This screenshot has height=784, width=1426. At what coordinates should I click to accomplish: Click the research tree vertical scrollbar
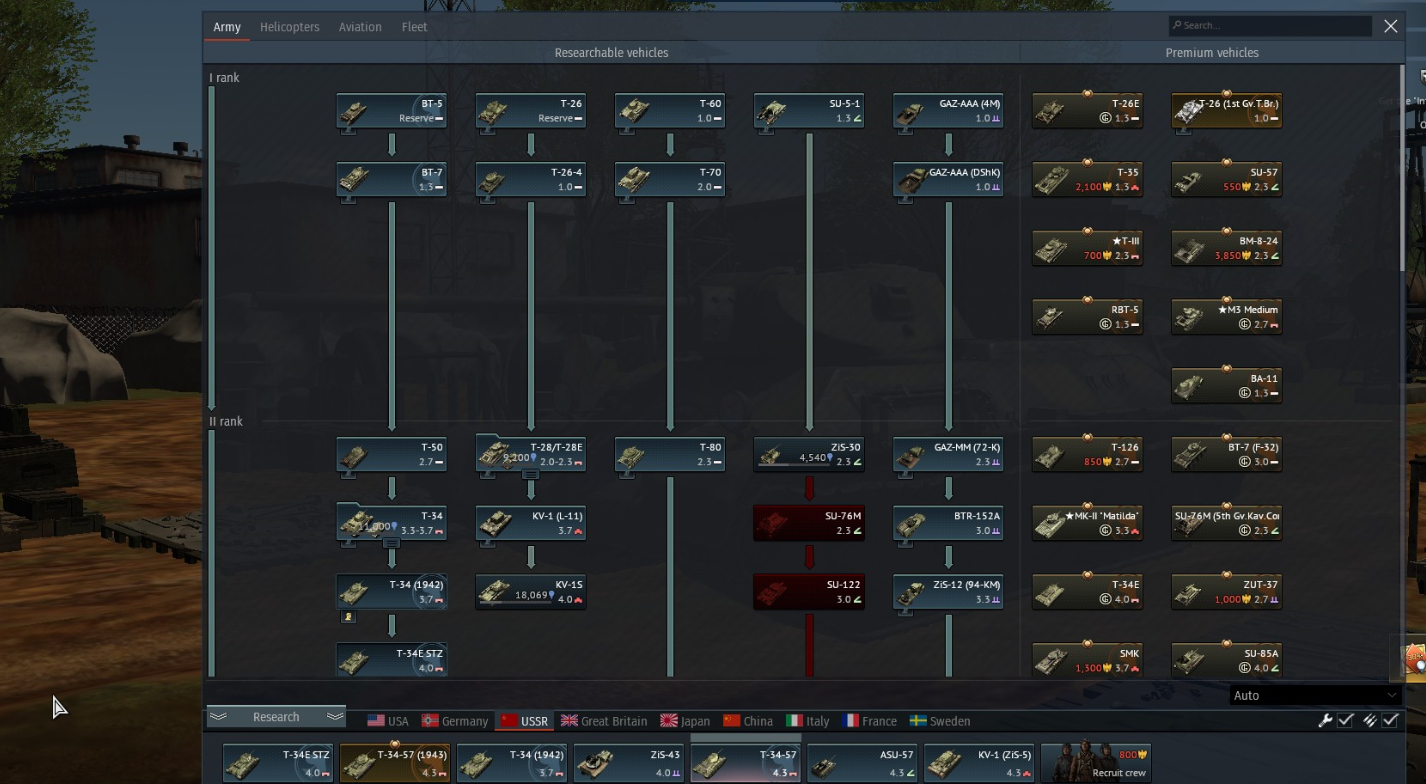(x=1401, y=170)
